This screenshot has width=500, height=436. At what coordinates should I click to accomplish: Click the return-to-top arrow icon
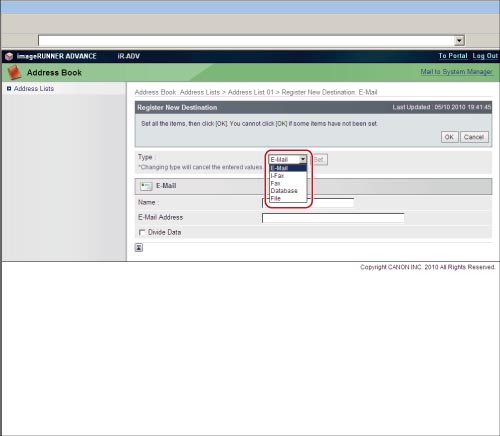coord(139,247)
